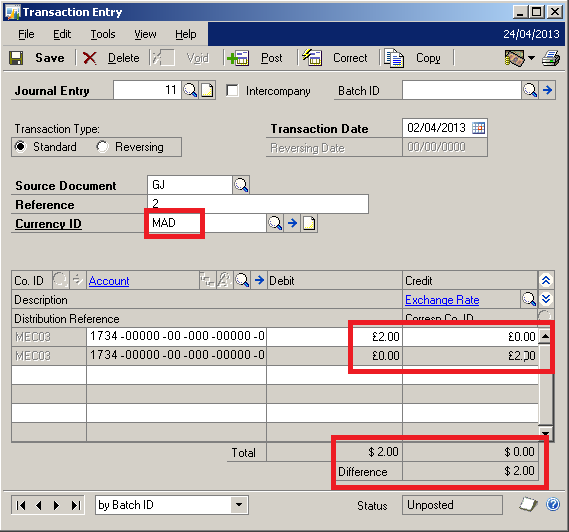
Task: Click the Batch ID input field
Action: coord(461,90)
